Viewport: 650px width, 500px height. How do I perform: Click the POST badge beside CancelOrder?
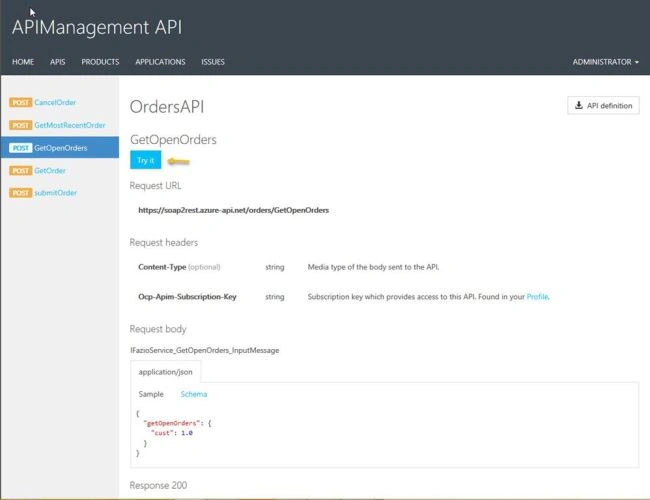click(x=21, y=102)
